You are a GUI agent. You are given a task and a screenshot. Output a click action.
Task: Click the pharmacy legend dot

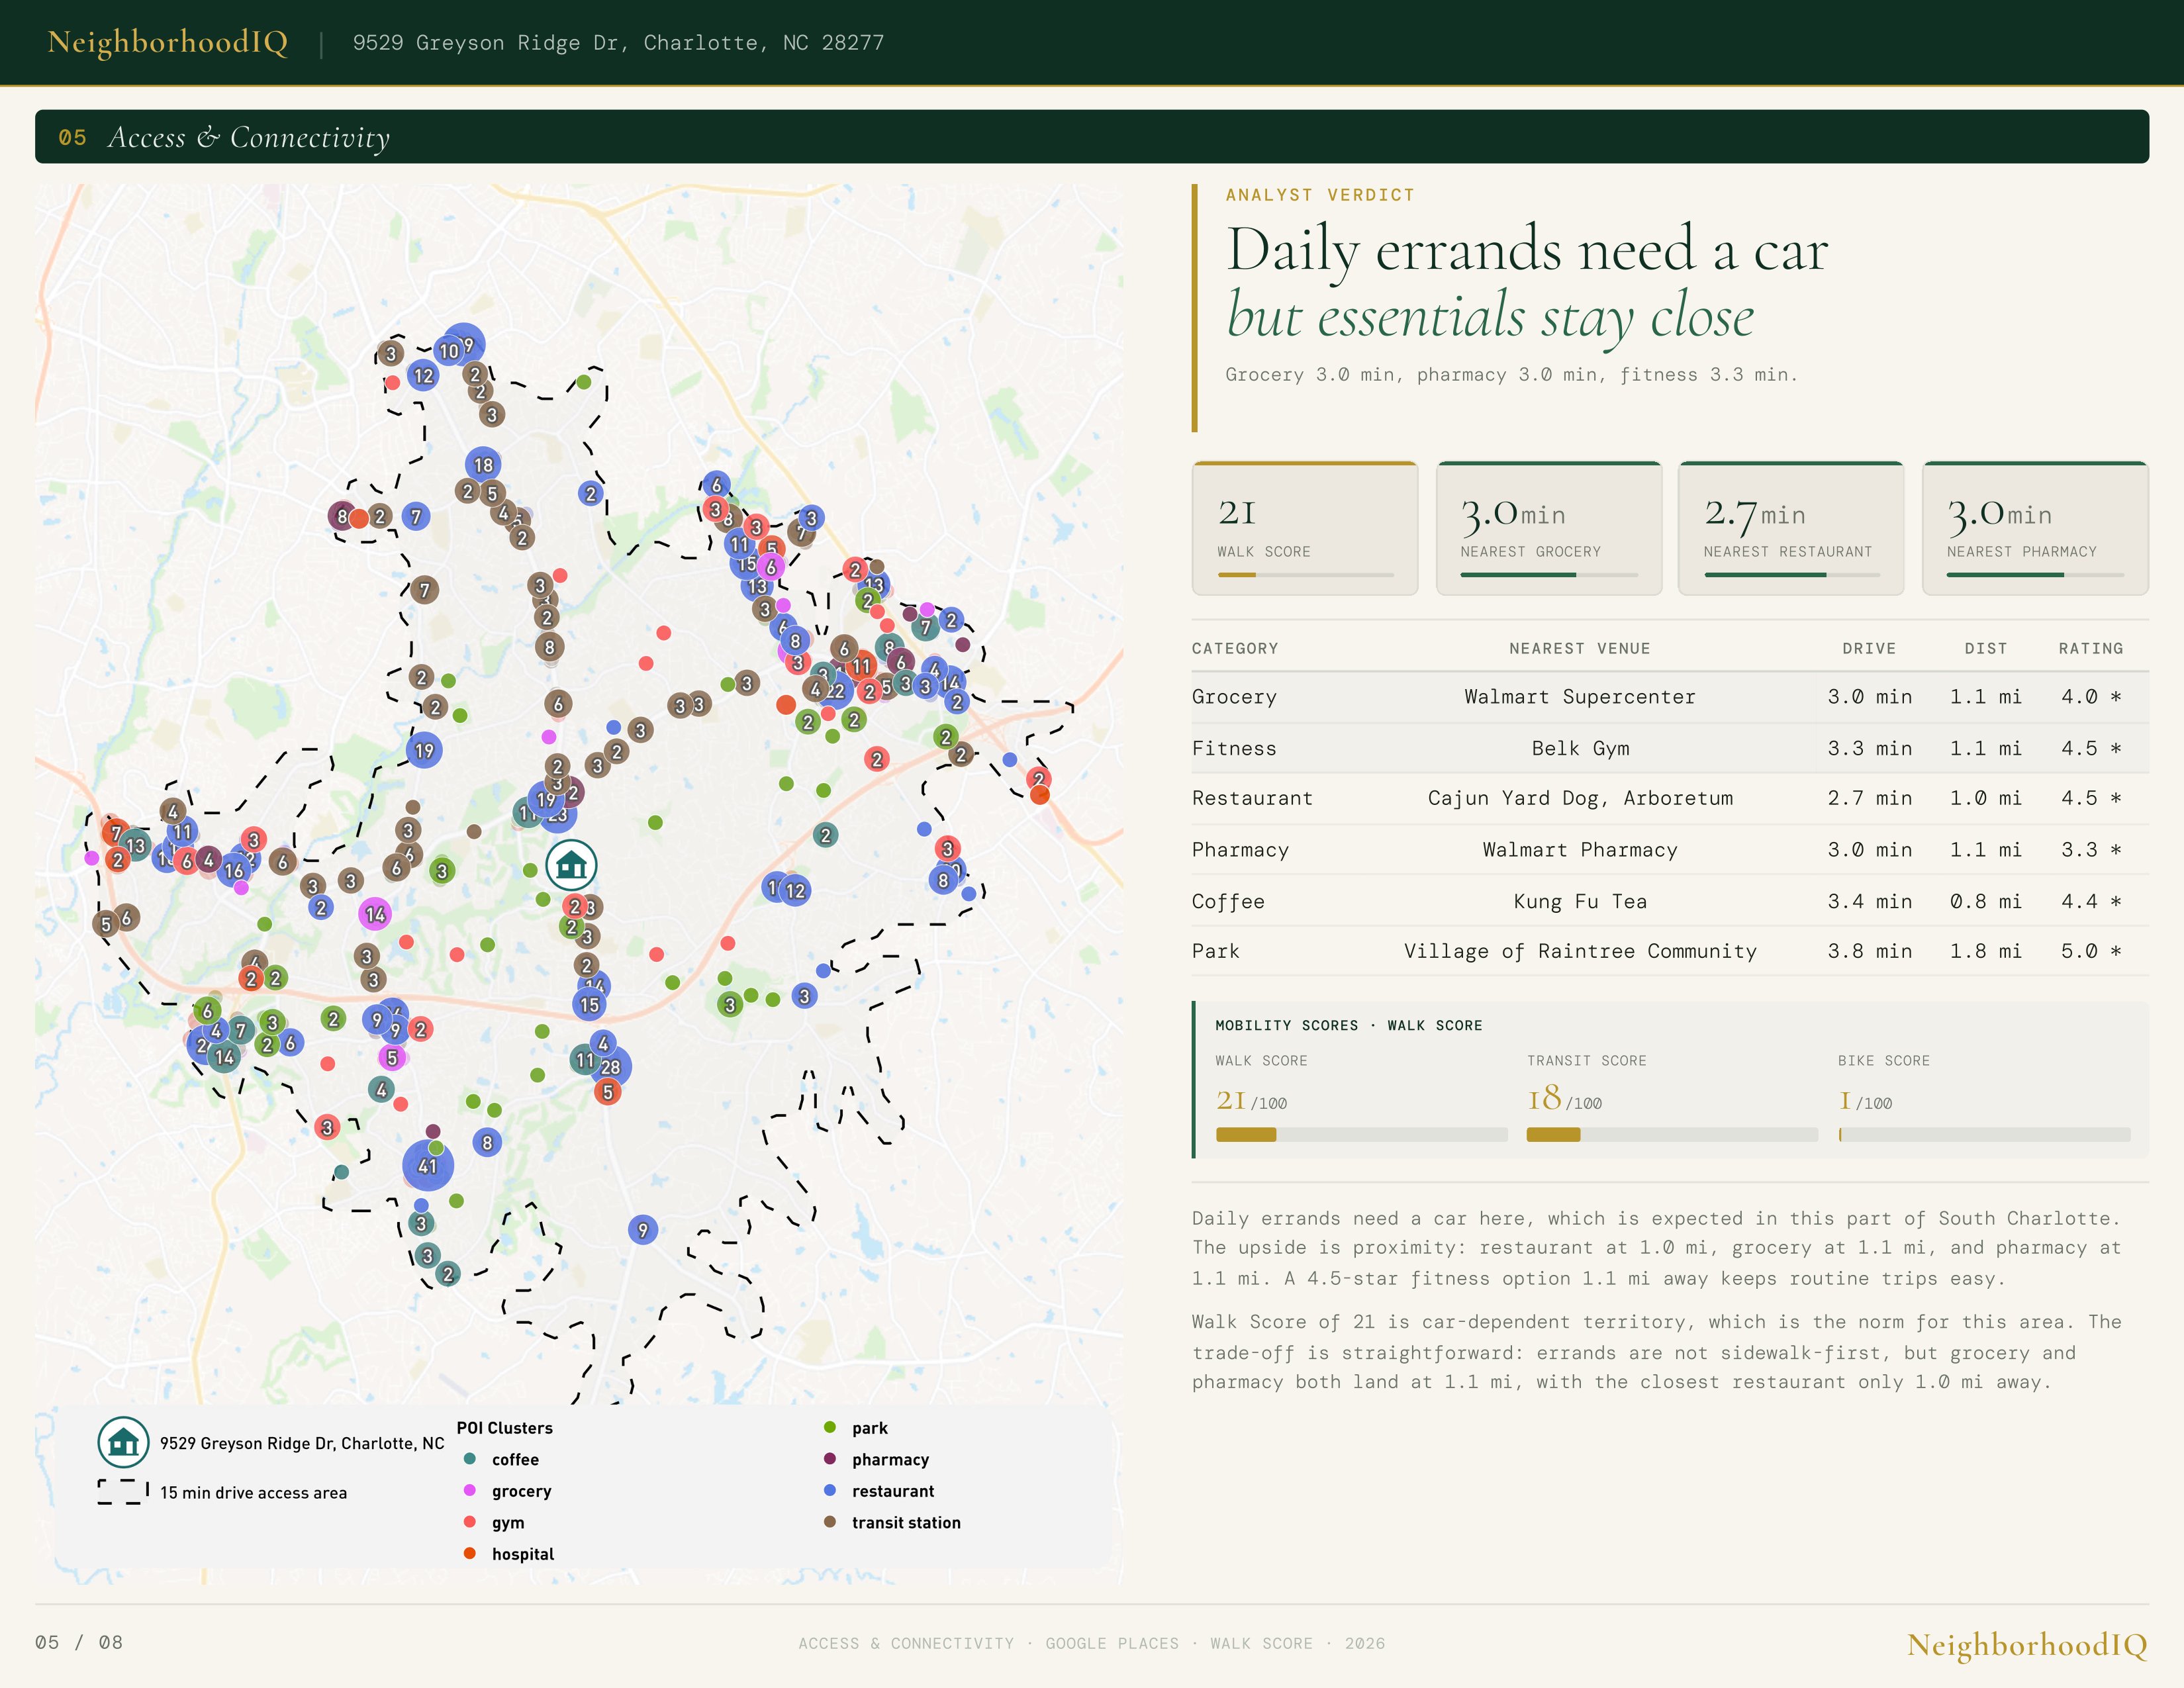point(830,1459)
